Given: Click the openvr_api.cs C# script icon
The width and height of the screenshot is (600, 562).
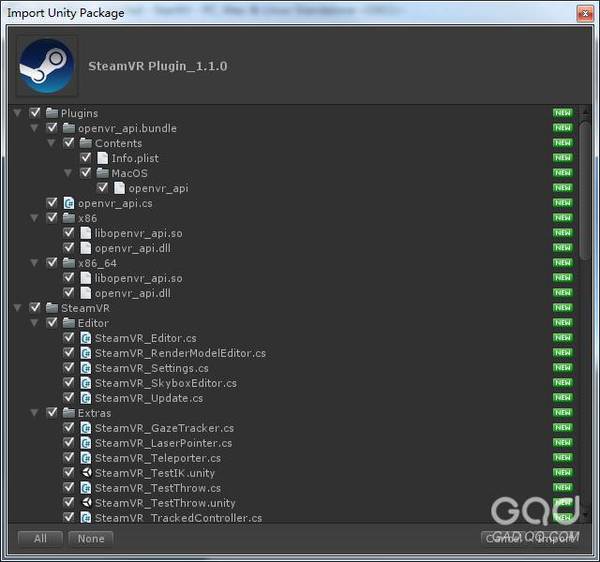Looking at the screenshot, I should (68, 203).
